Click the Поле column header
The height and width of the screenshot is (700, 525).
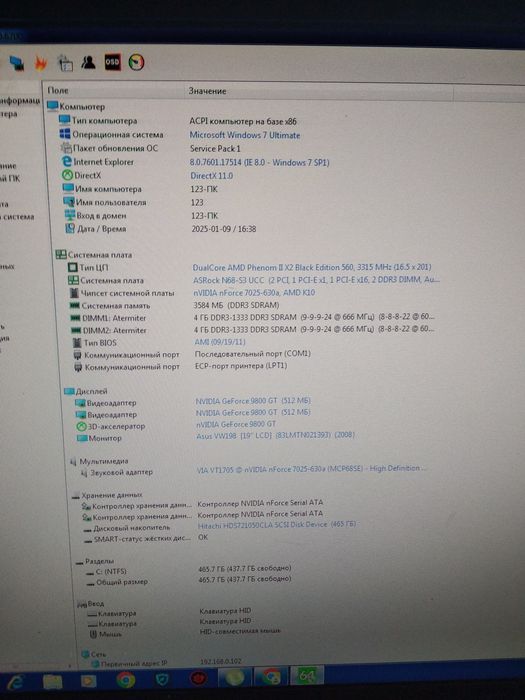tap(58, 90)
